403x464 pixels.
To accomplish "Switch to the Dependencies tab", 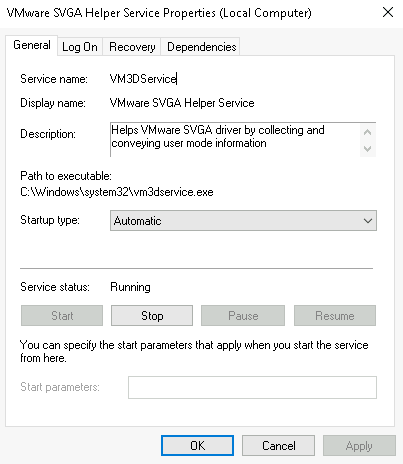I will click(201, 47).
